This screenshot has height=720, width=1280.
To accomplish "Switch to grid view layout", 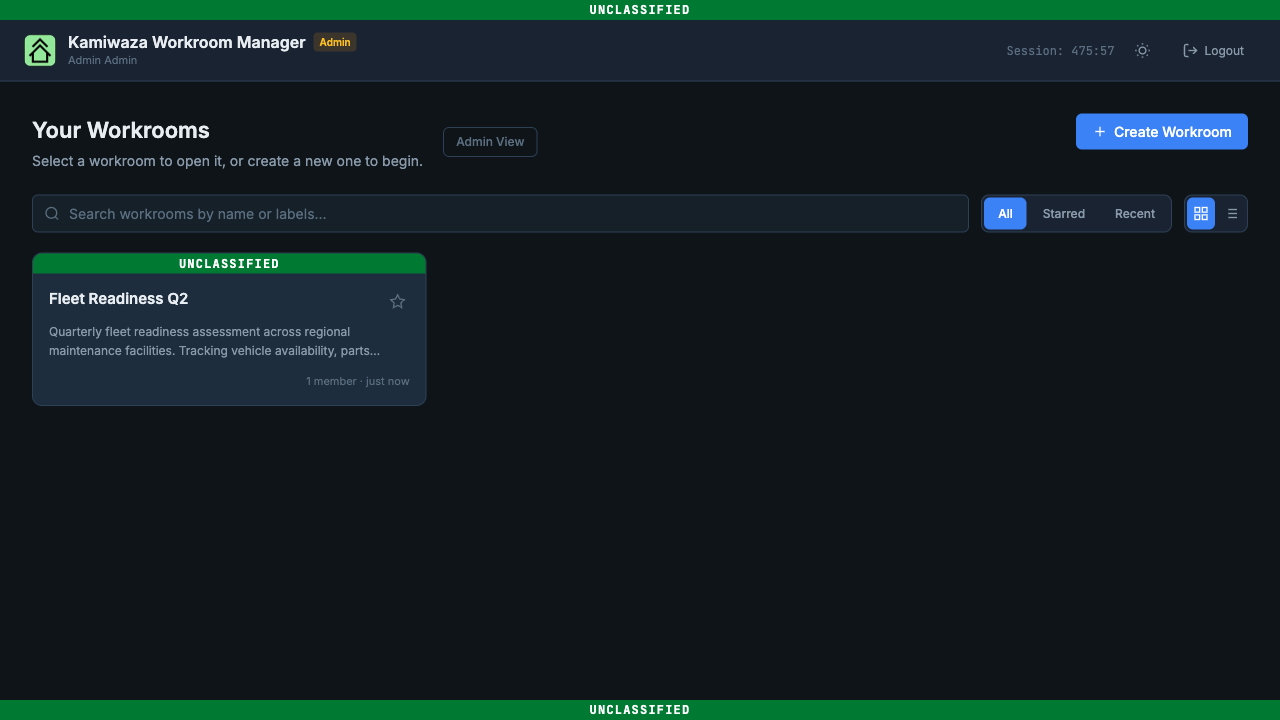I will pos(1201,214).
